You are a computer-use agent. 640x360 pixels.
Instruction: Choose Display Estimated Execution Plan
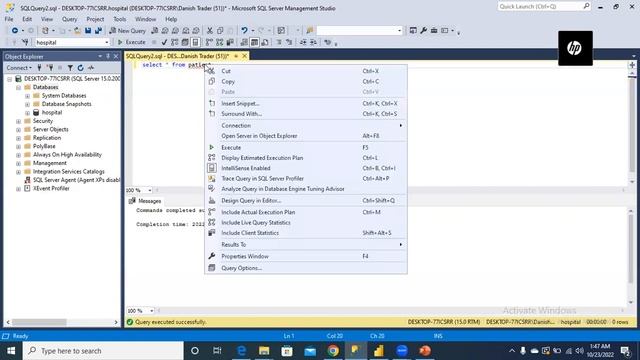click(x=306, y=158)
